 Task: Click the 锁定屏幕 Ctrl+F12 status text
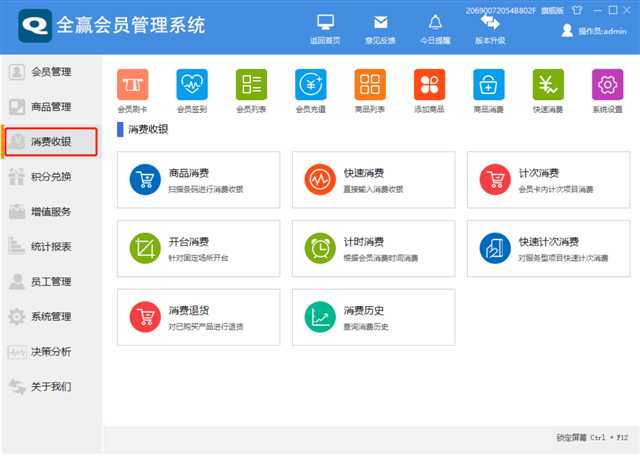[592, 438]
